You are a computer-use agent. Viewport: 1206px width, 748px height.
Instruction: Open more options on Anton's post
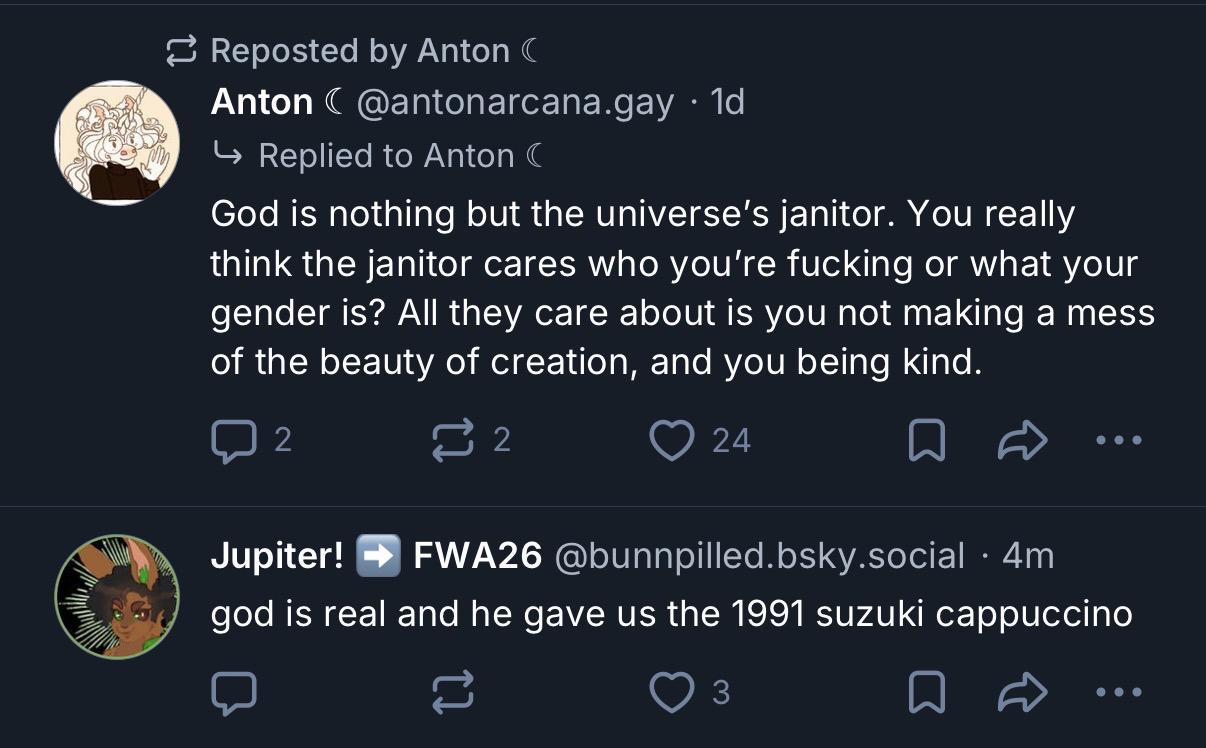click(x=1118, y=440)
